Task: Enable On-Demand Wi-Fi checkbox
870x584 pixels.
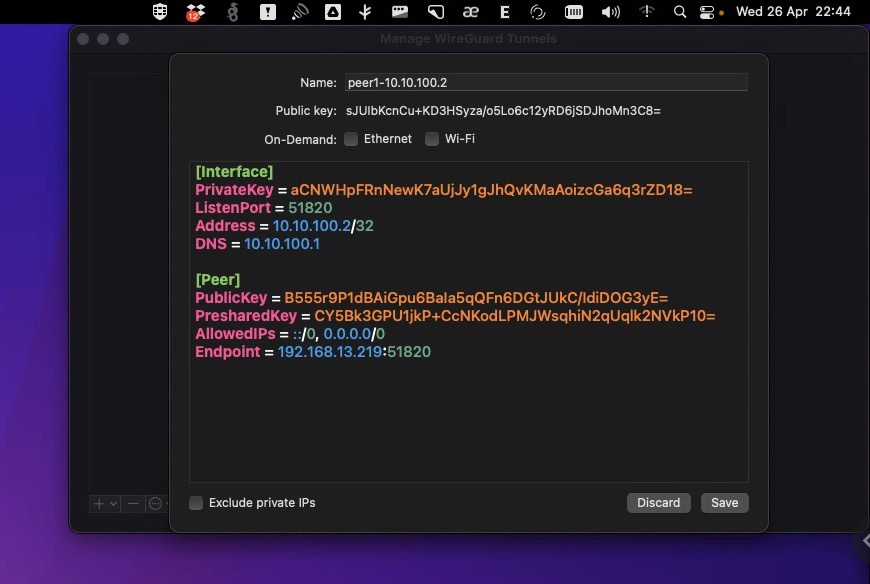Action: coord(432,139)
